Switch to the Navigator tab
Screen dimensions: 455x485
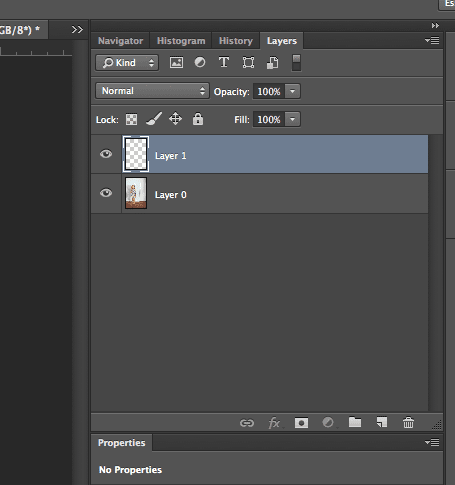pos(120,41)
